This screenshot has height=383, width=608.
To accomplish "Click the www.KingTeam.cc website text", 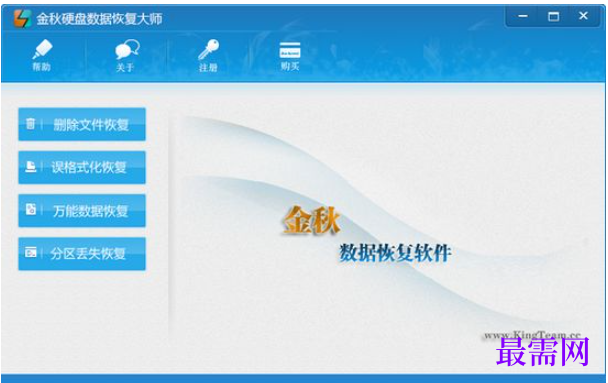I will tap(532, 335).
